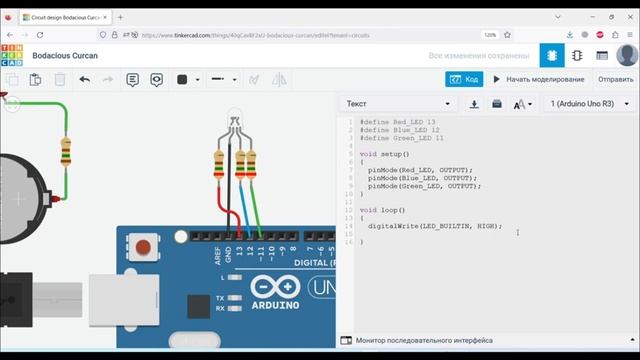
Task: Click the mirror flip icon
Action: pos(279,80)
